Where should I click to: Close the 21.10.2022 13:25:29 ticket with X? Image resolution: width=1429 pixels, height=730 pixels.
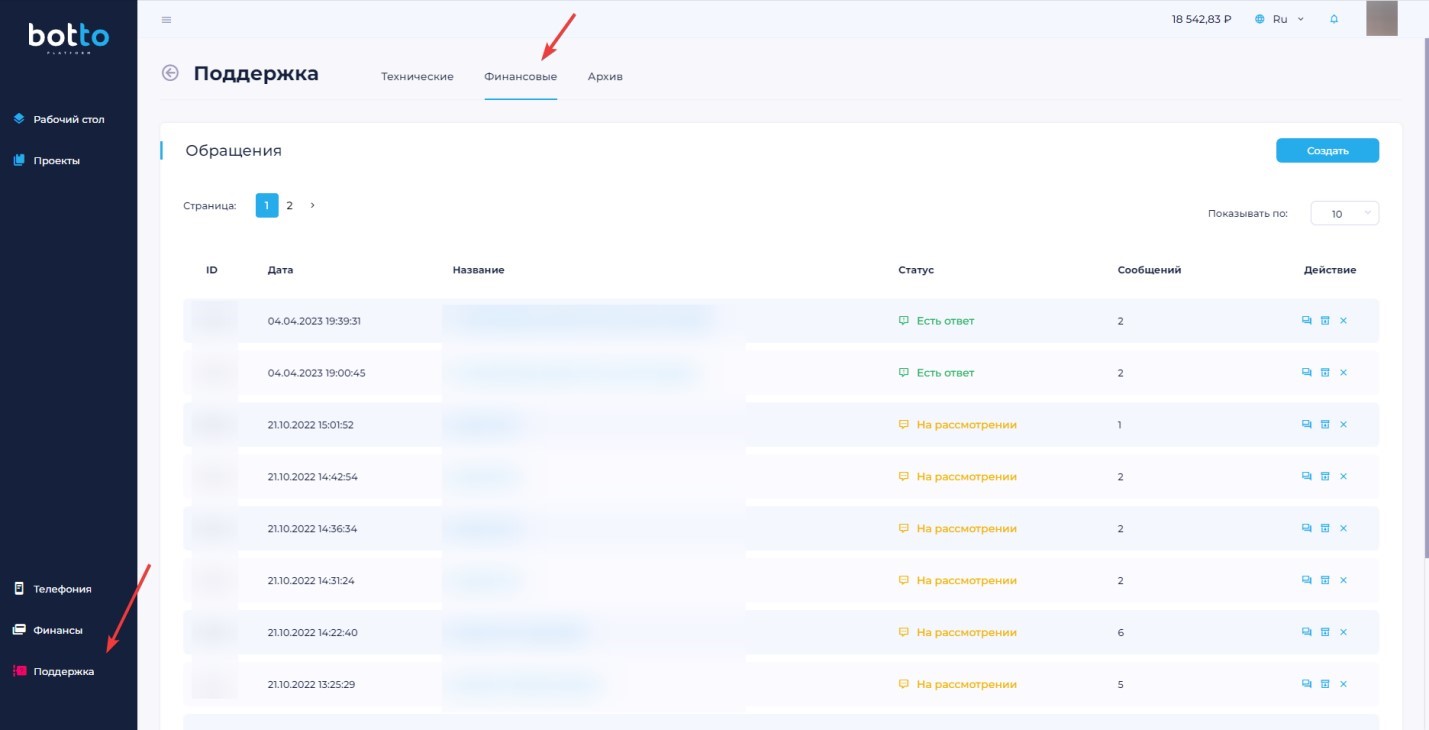click(1343, 684)
